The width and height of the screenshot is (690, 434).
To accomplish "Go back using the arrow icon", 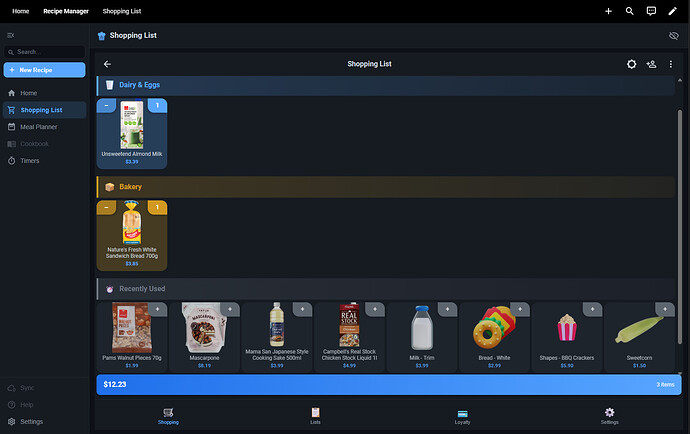I will [x=107, y=64].
